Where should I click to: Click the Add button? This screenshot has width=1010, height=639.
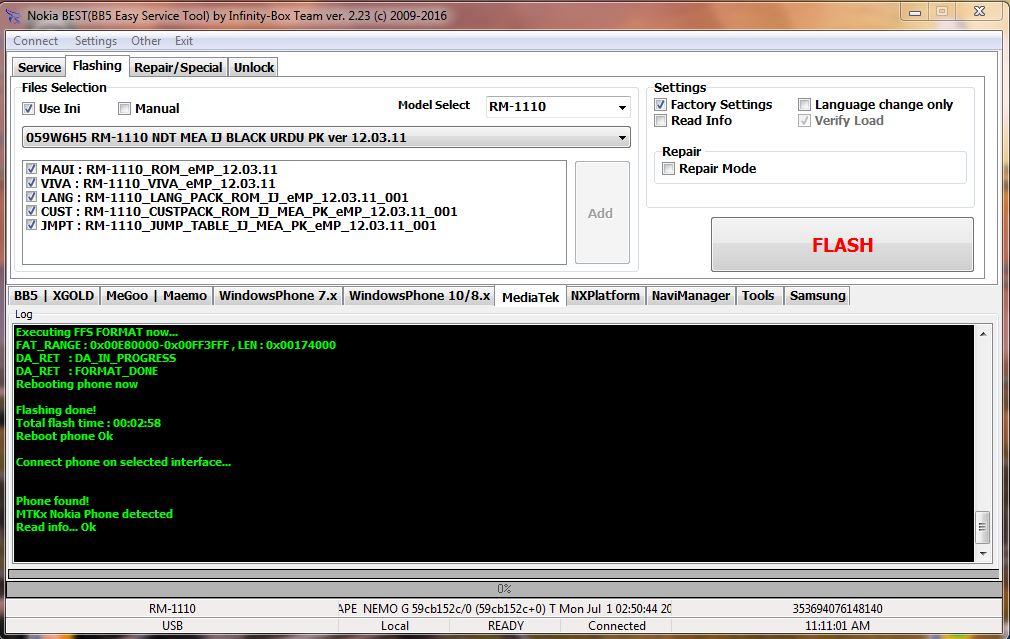click(x=602, y=213)
